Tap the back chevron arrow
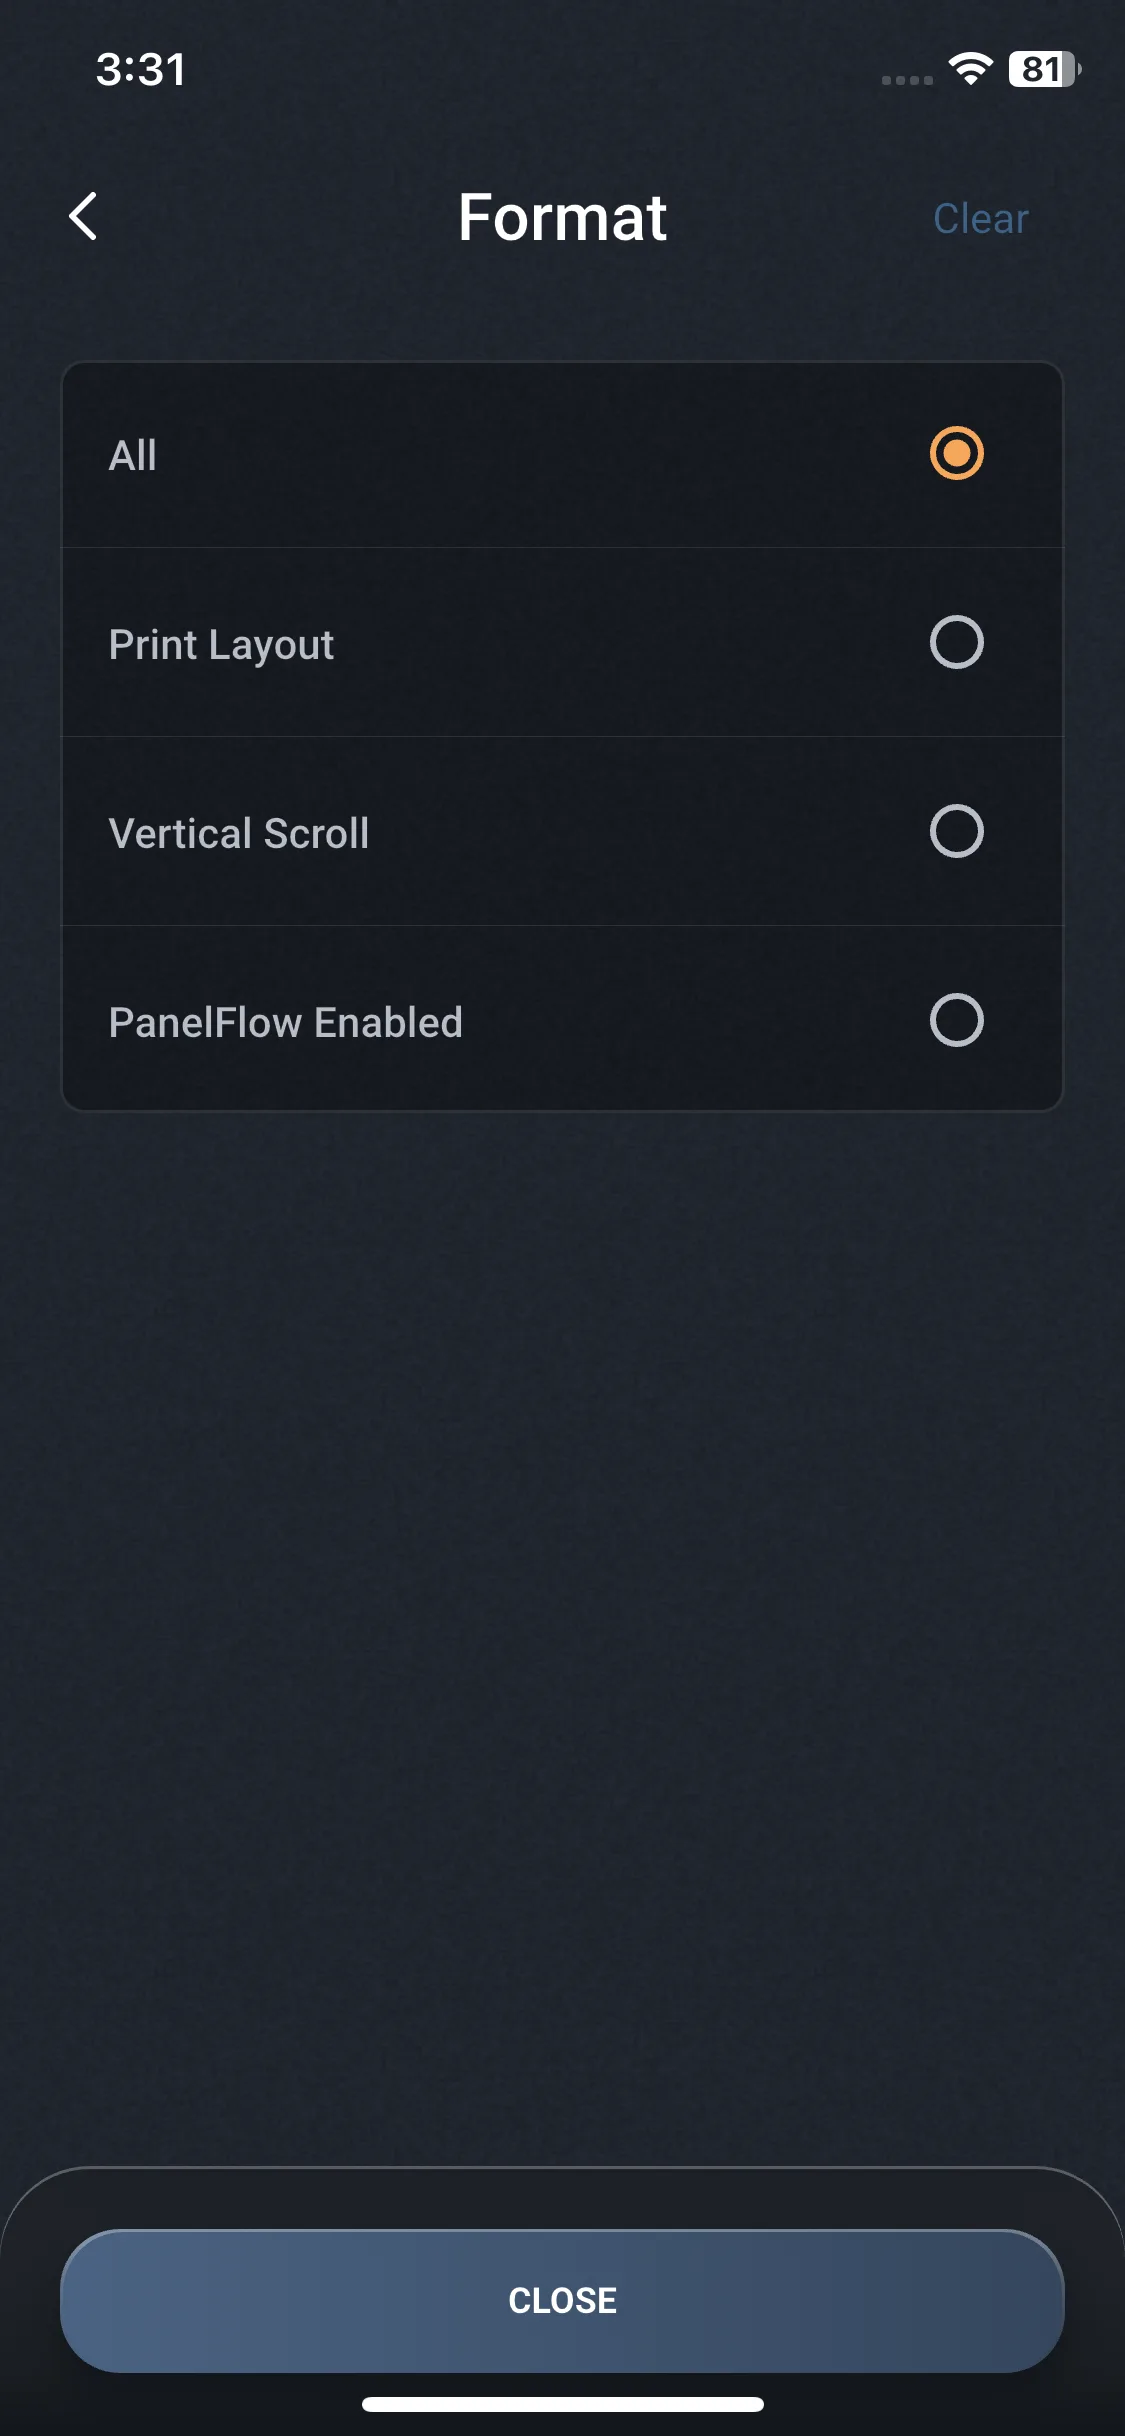 [x=84, y=216]
